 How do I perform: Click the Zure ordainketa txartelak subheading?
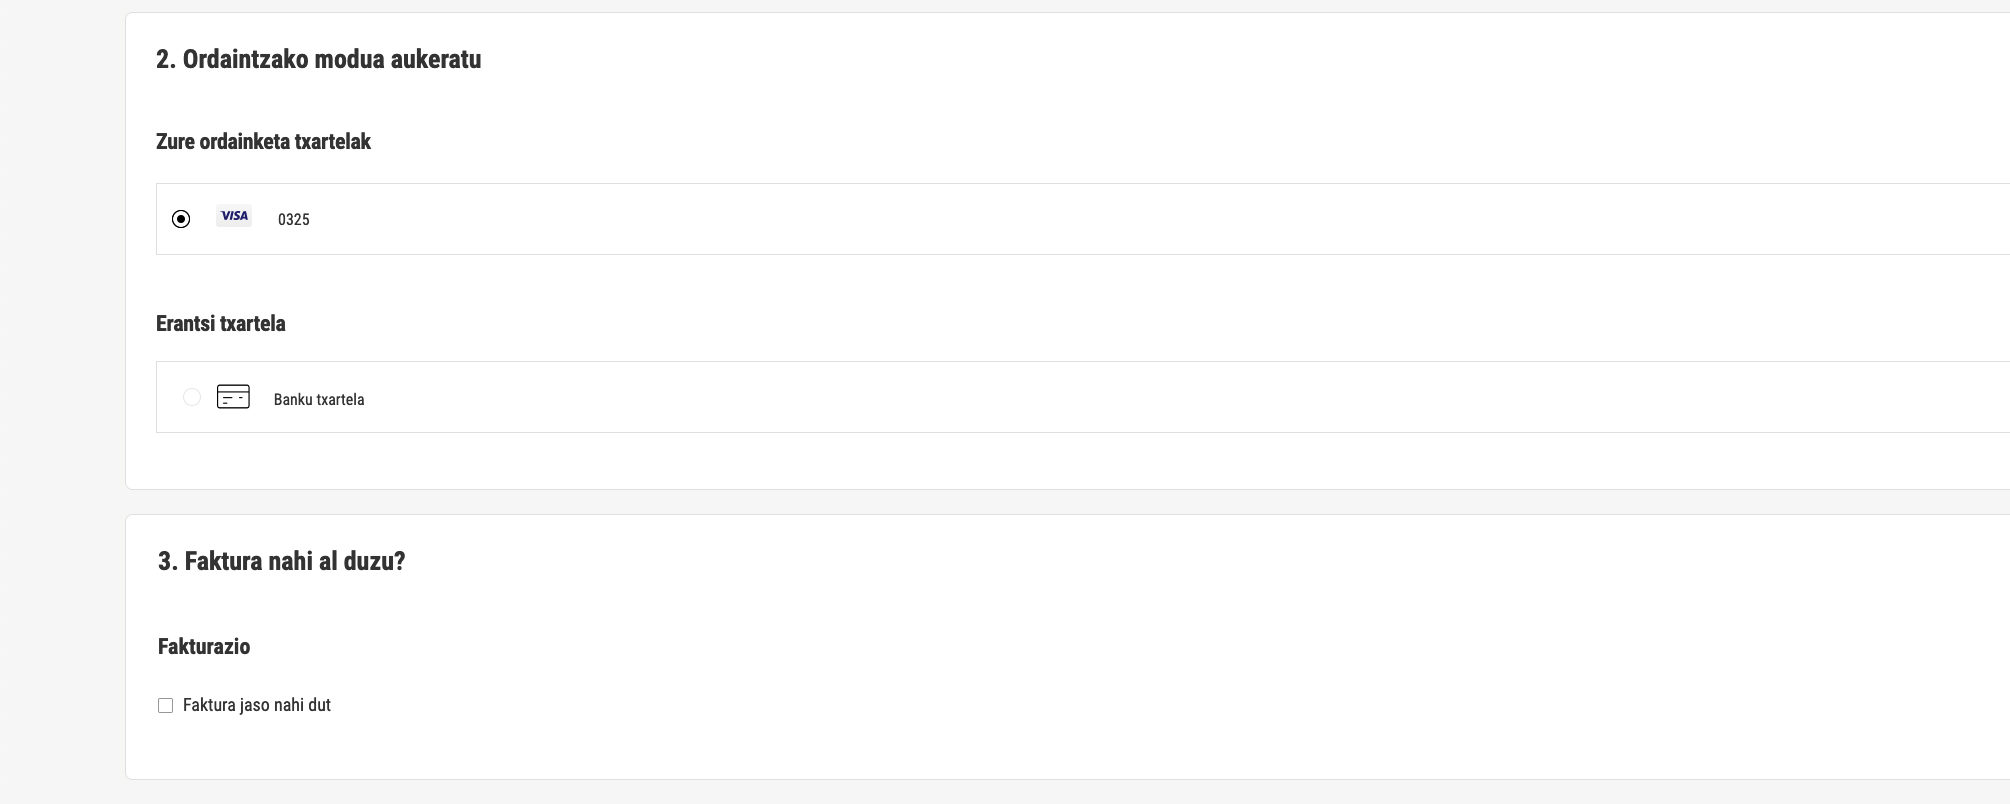263,142
